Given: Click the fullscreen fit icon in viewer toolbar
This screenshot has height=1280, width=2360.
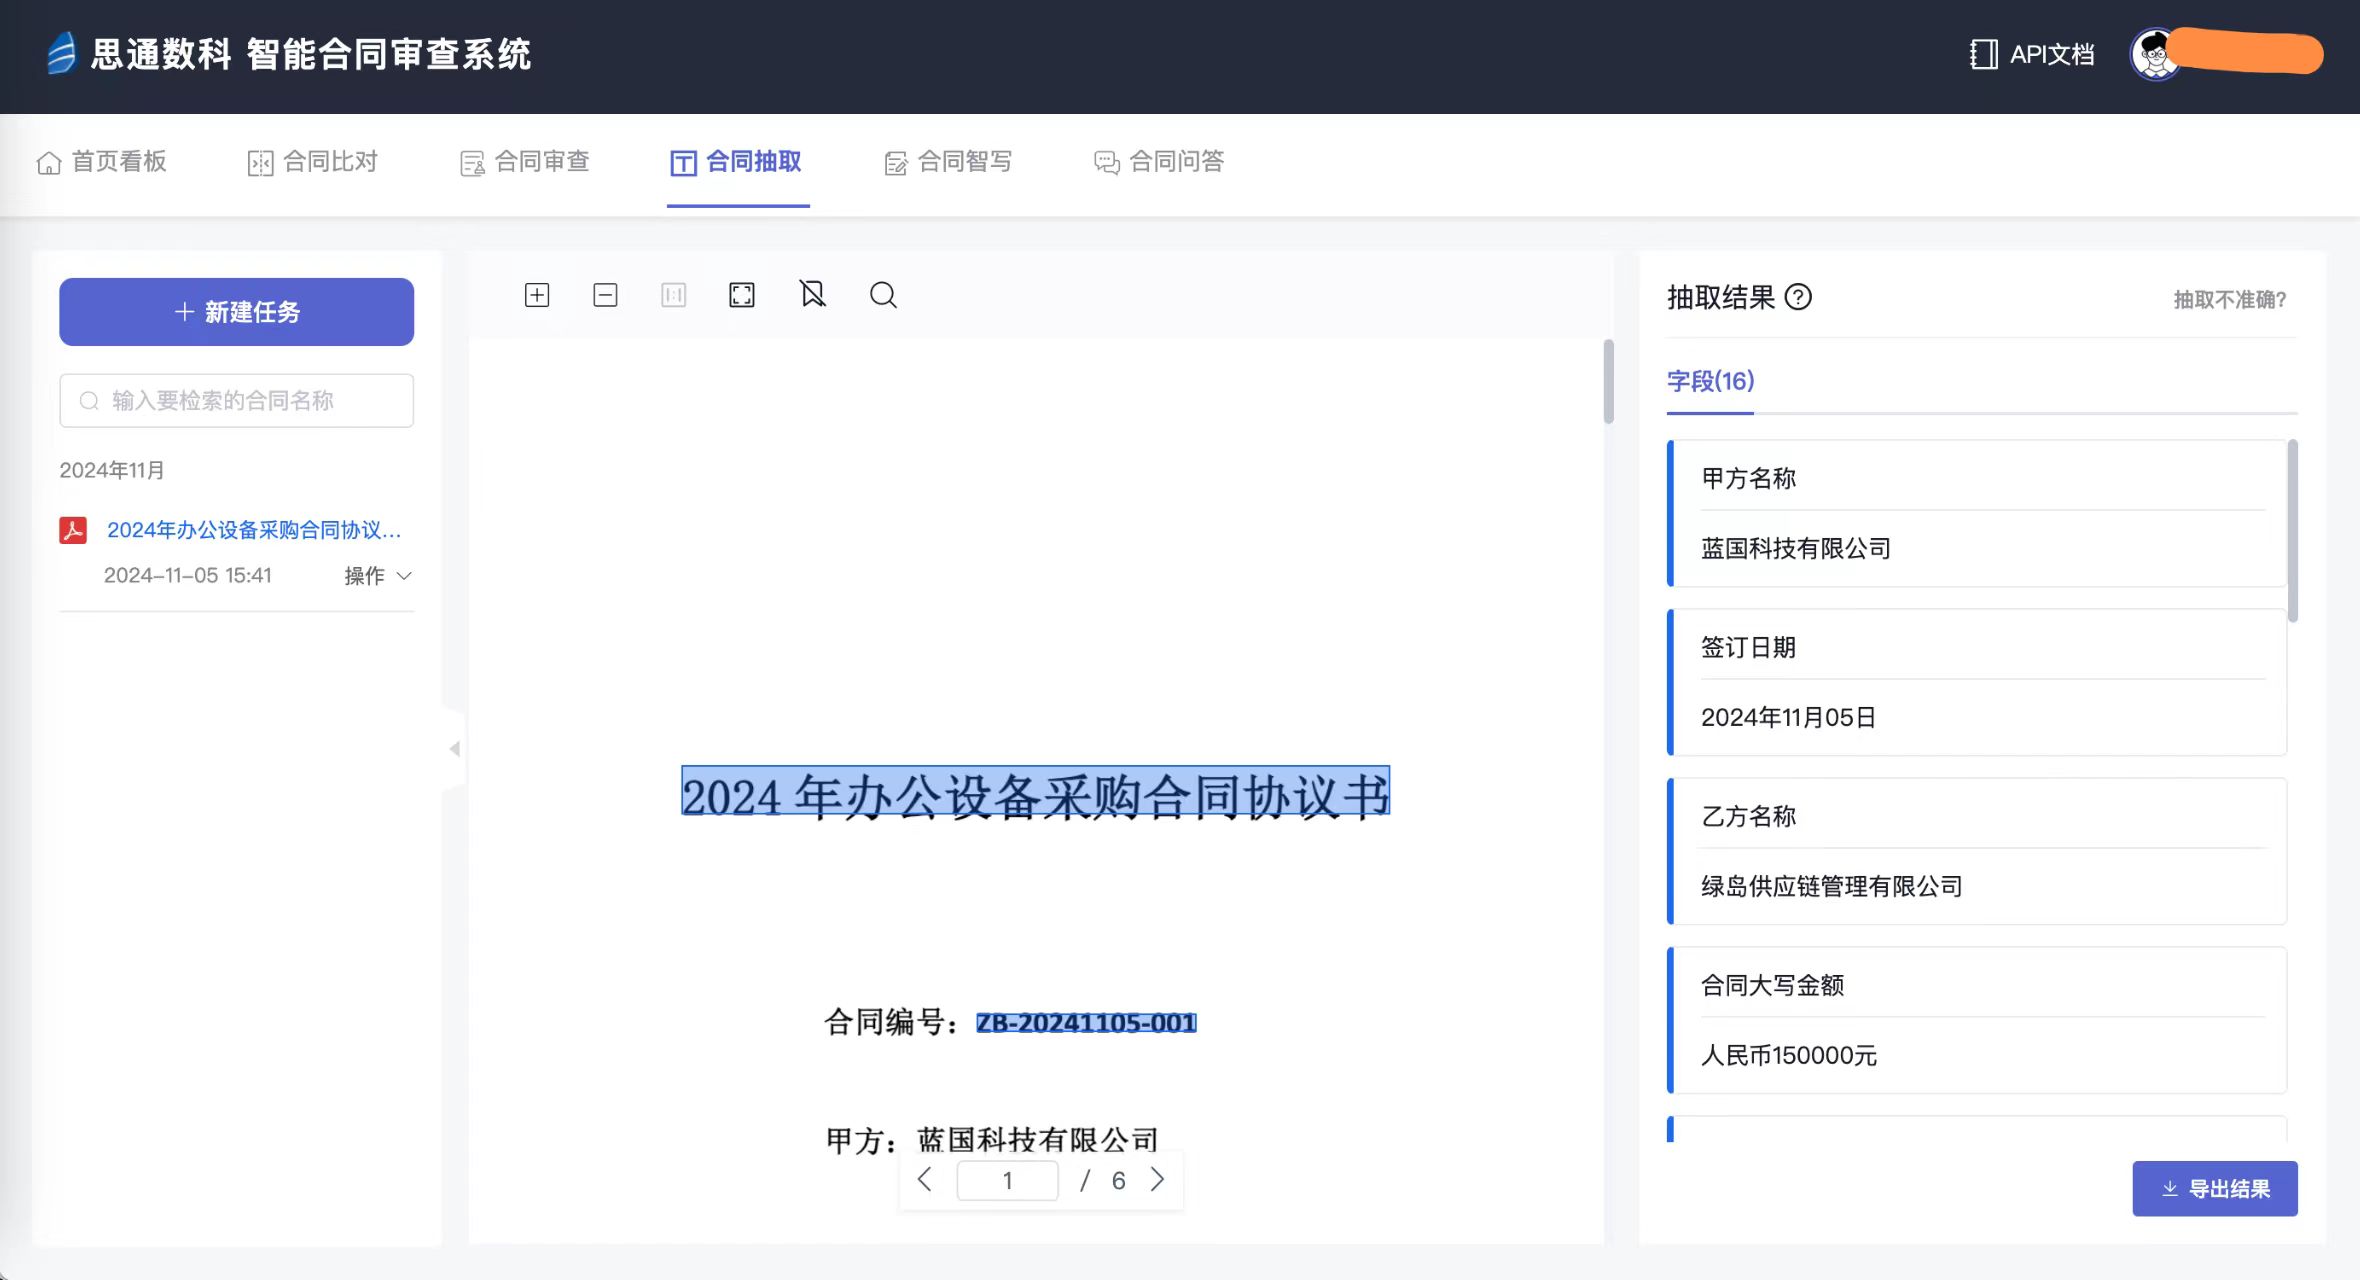Looking at the screenshot, I should (x=742, y=295).
